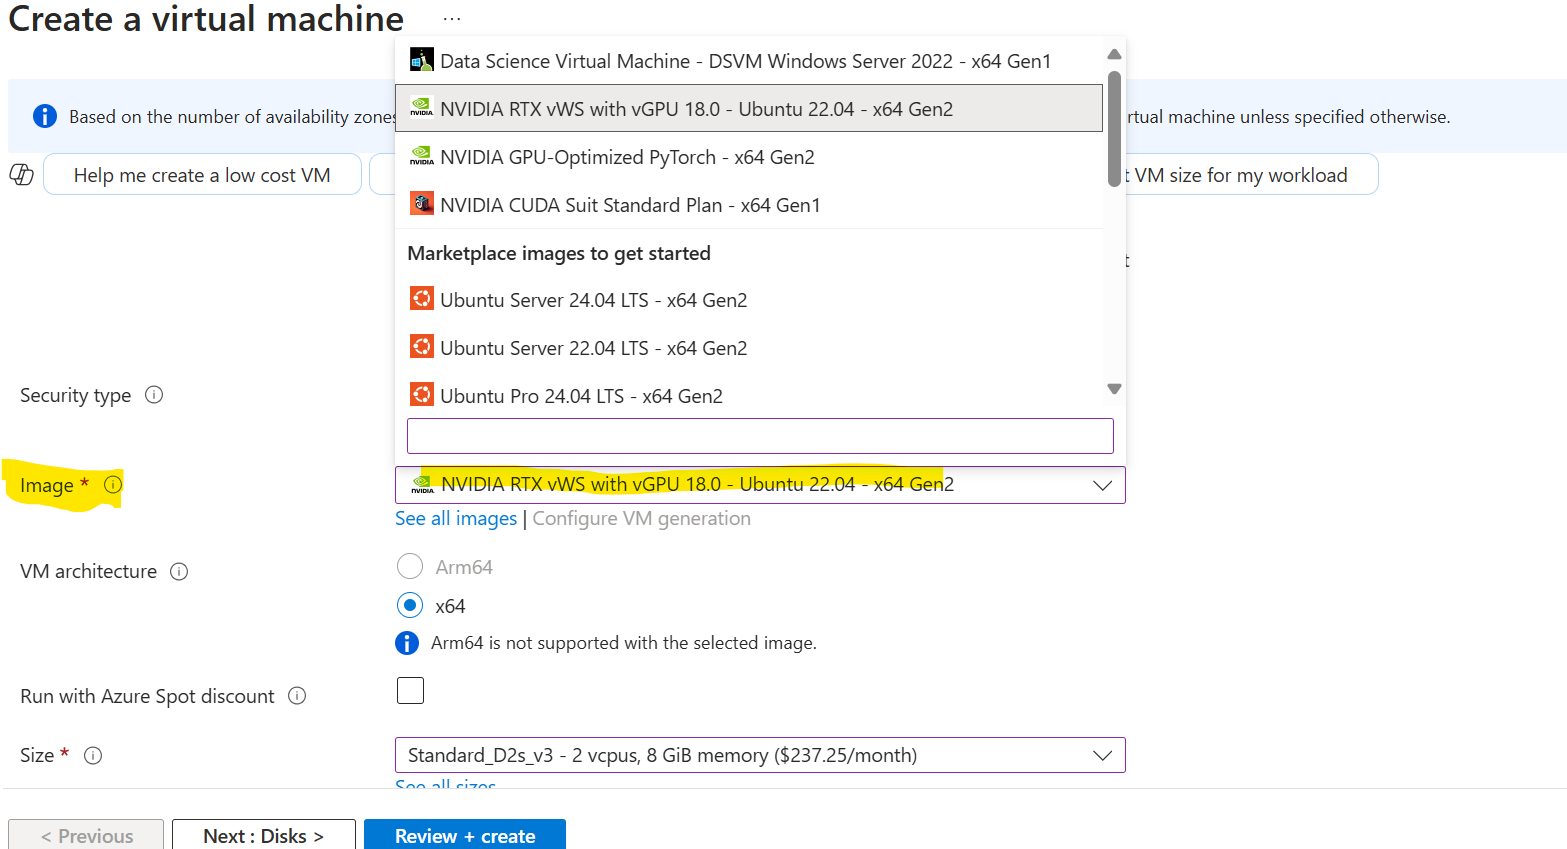Select the x64 architecture radio button
1567x849 pixels.
(410, 605)
